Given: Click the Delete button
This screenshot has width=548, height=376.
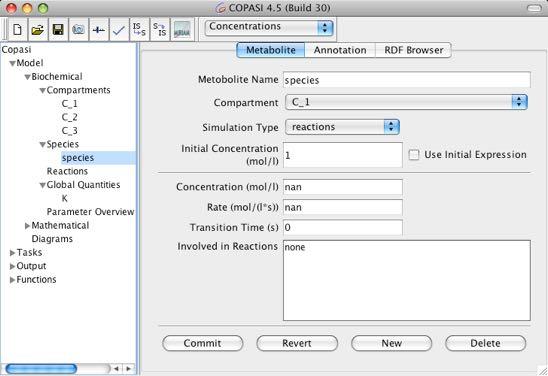Looking at the screenshot, I should coord(485,343).
